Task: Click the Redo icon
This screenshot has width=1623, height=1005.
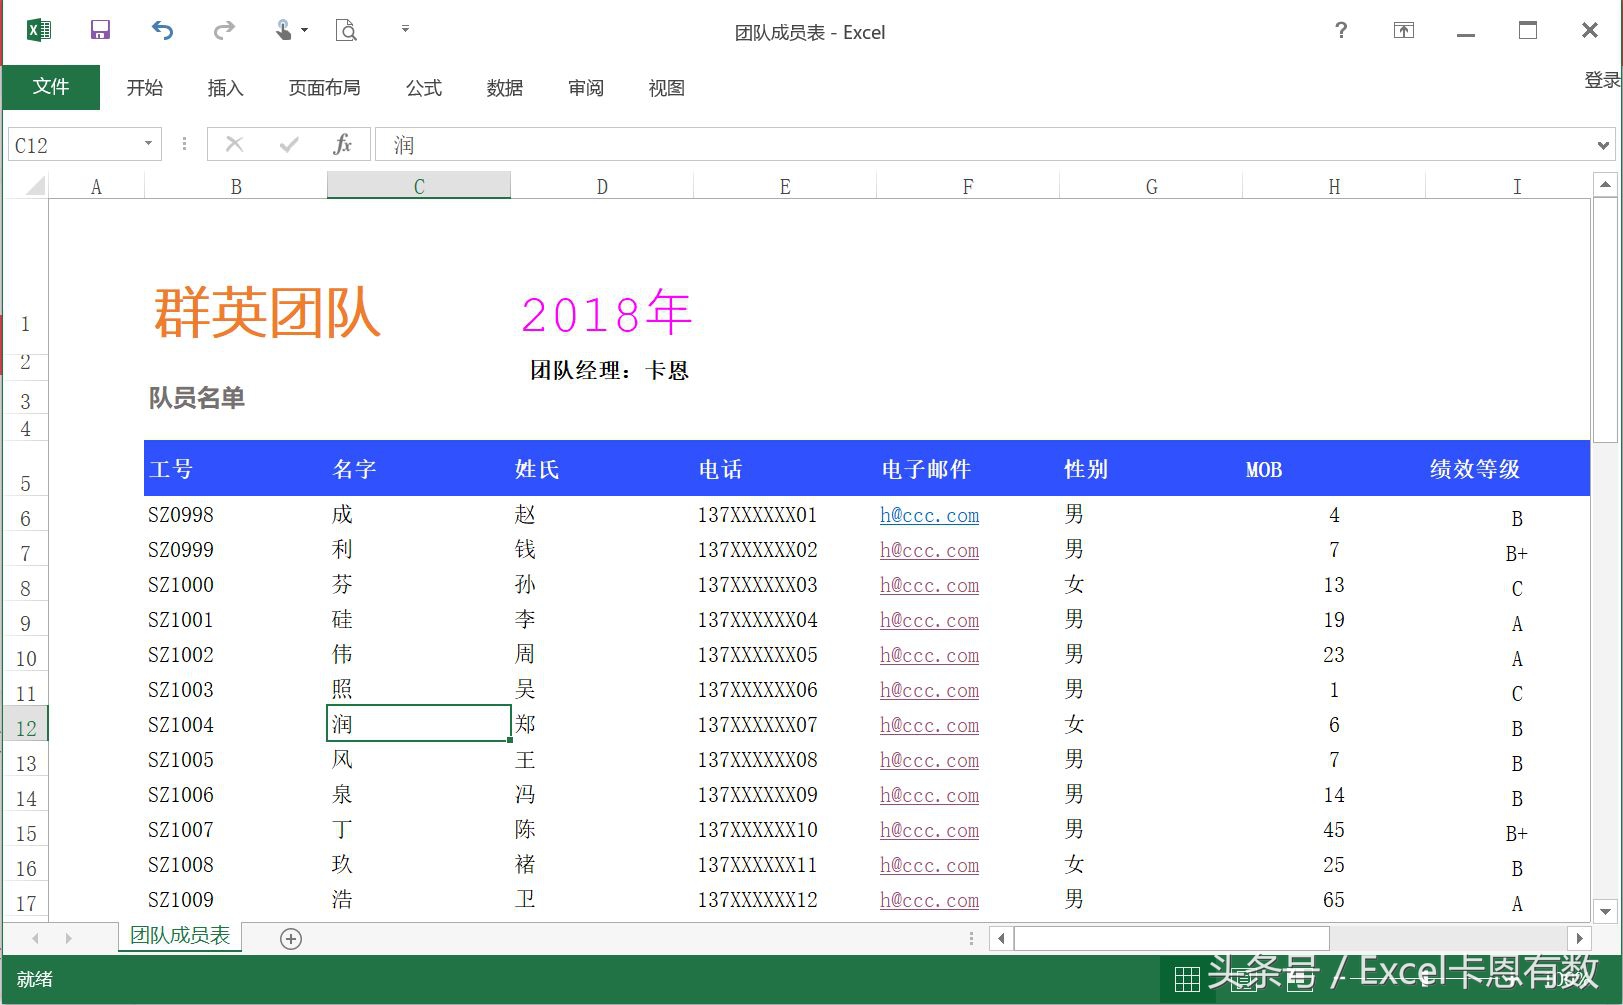Action: point(222,30)
